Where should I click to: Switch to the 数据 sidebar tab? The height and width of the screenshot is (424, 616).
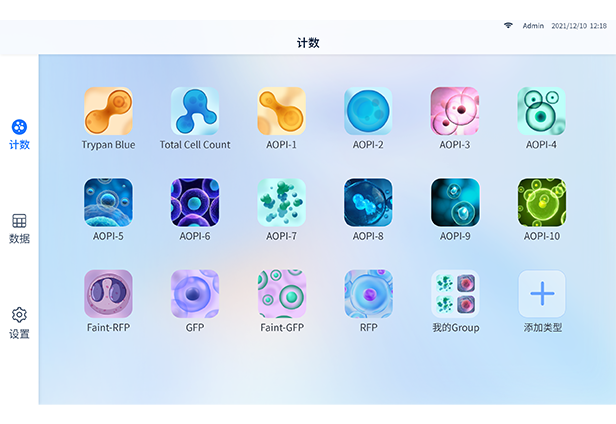(19, 228)
